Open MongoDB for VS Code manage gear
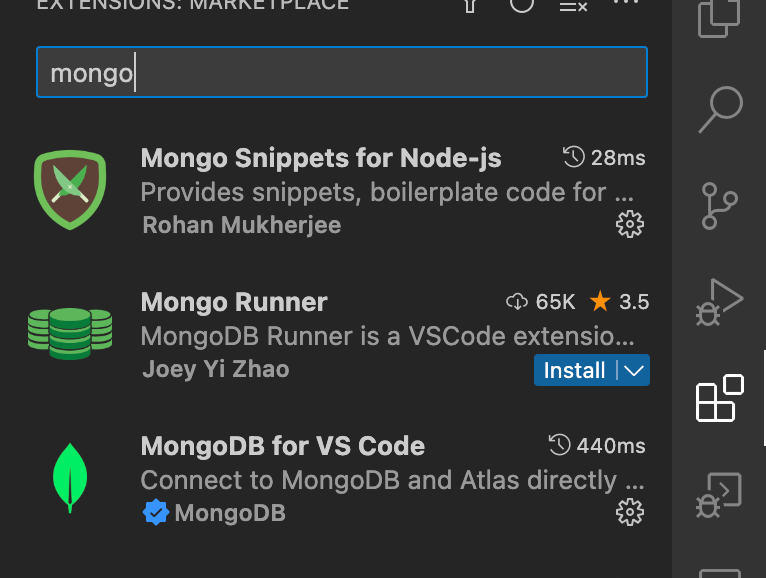 [629, 513]
